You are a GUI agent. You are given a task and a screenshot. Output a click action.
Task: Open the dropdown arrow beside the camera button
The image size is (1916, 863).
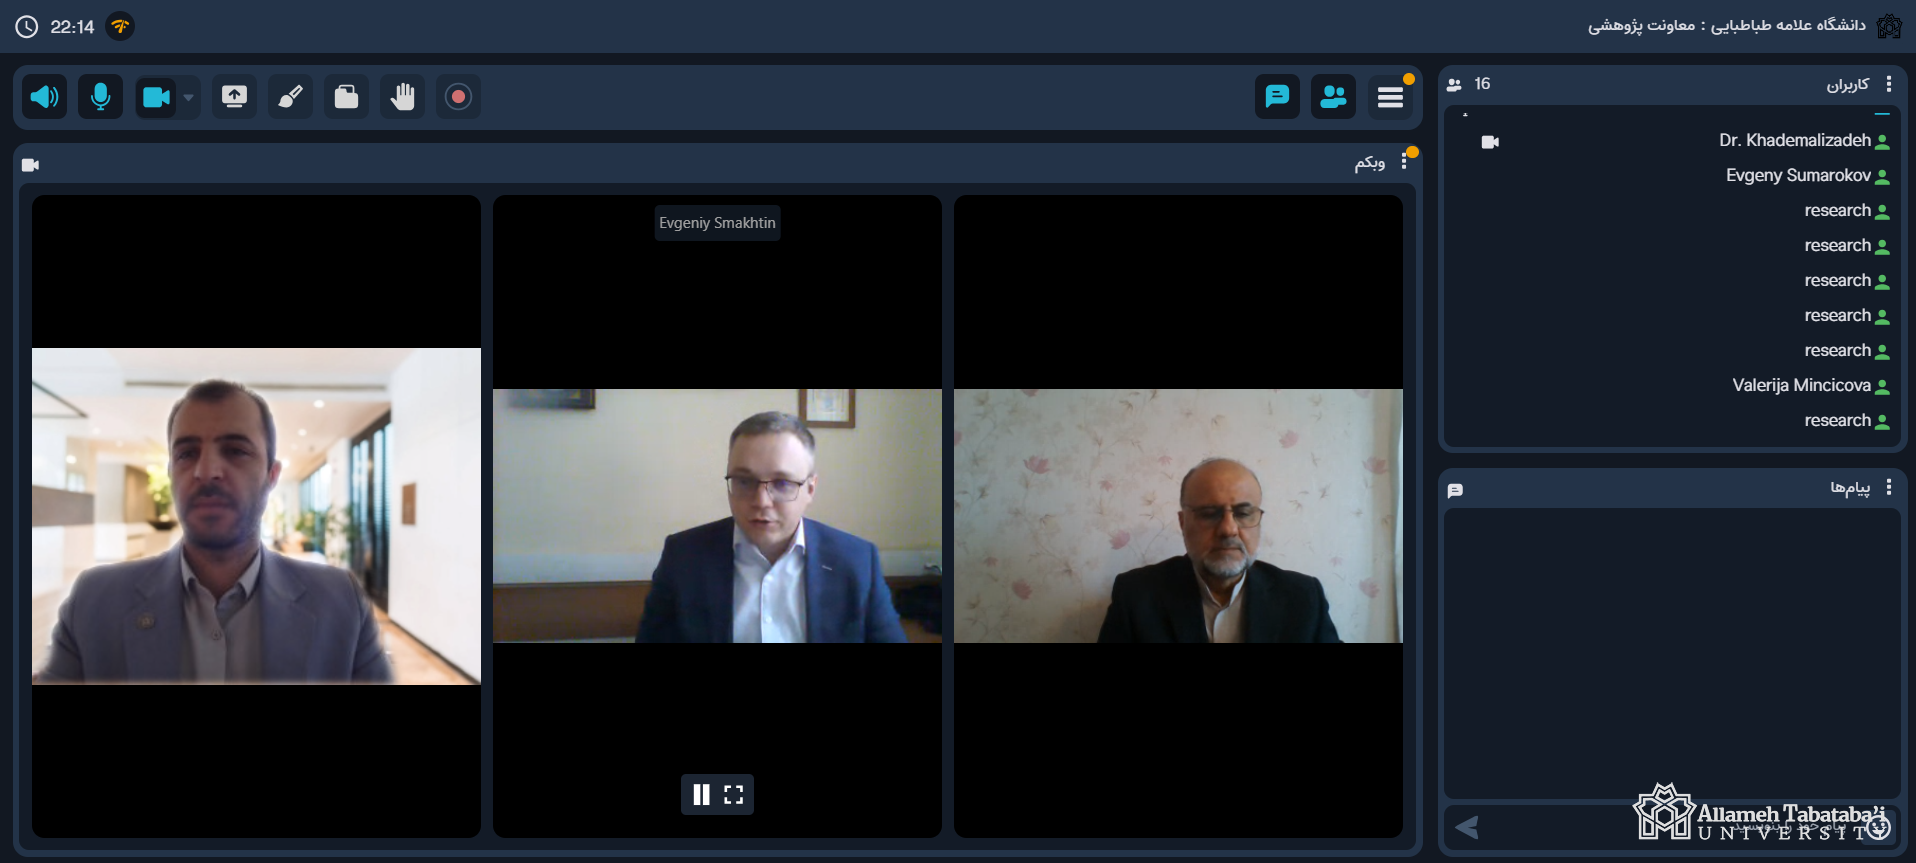point(189,98)
